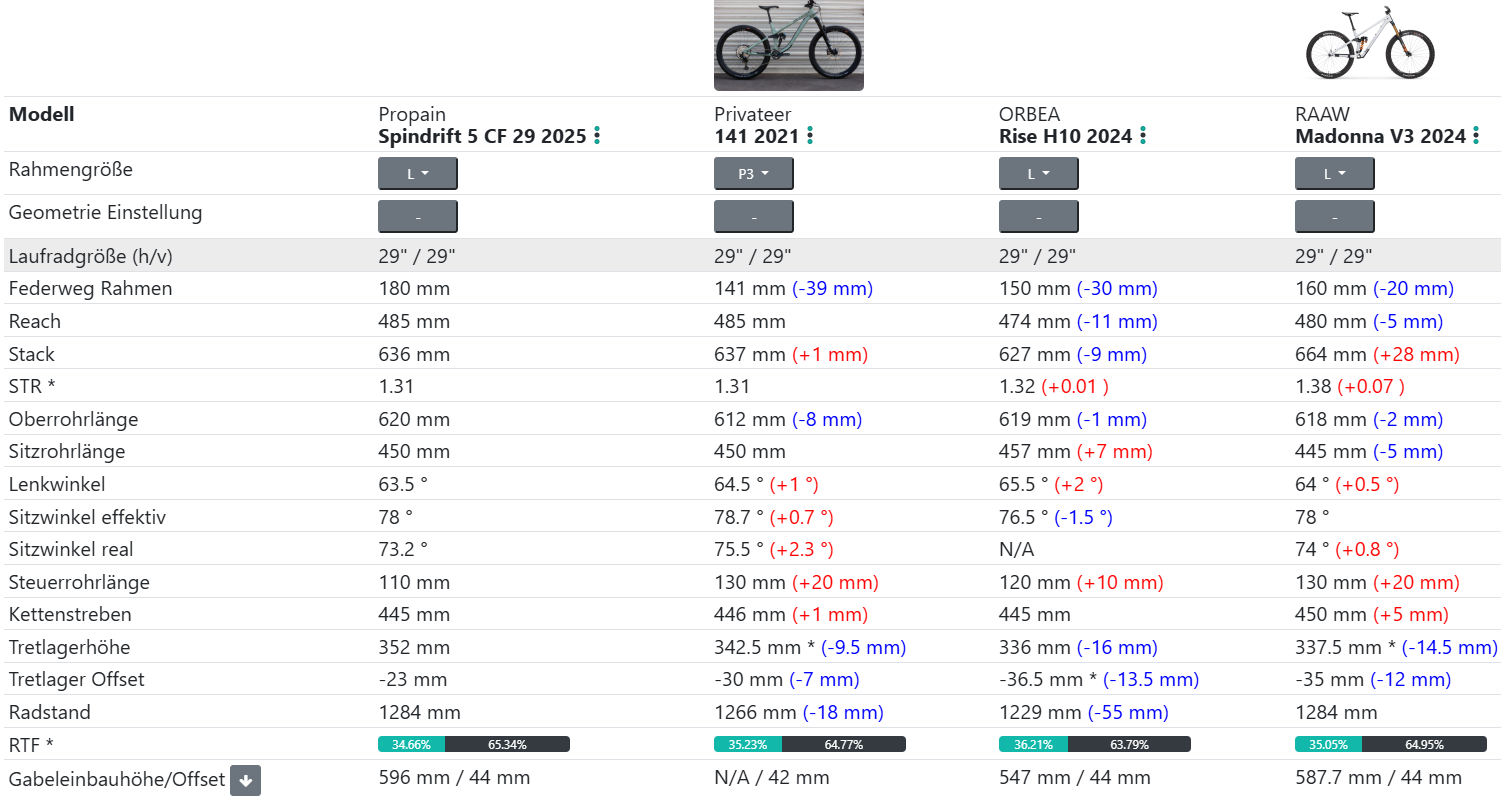Click the Rise H10 2024 model name
Image resolution: width=1501 pixels, height=799 pixels.
coord(1060,136)
